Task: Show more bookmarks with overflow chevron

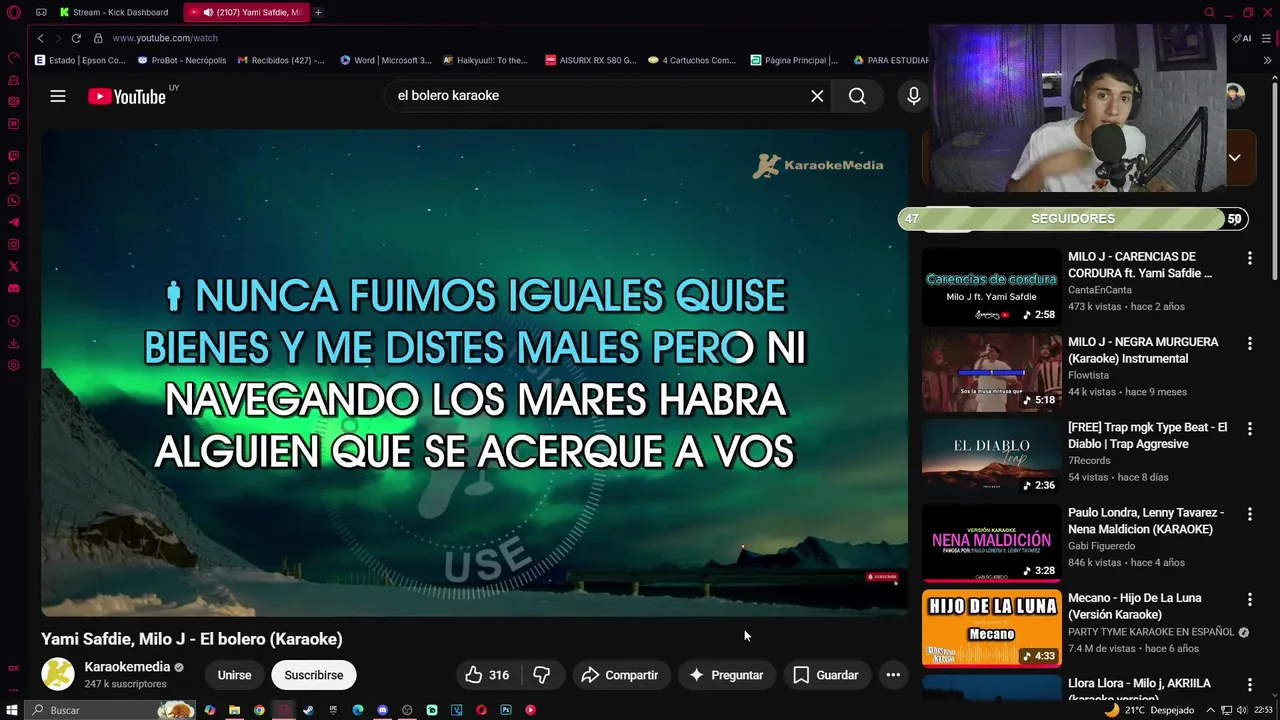Action: pos(1268,60)
